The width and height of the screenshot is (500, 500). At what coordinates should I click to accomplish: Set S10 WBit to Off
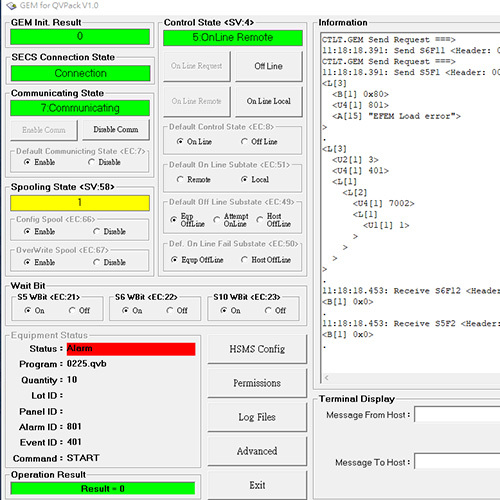(x=275, y=310)
